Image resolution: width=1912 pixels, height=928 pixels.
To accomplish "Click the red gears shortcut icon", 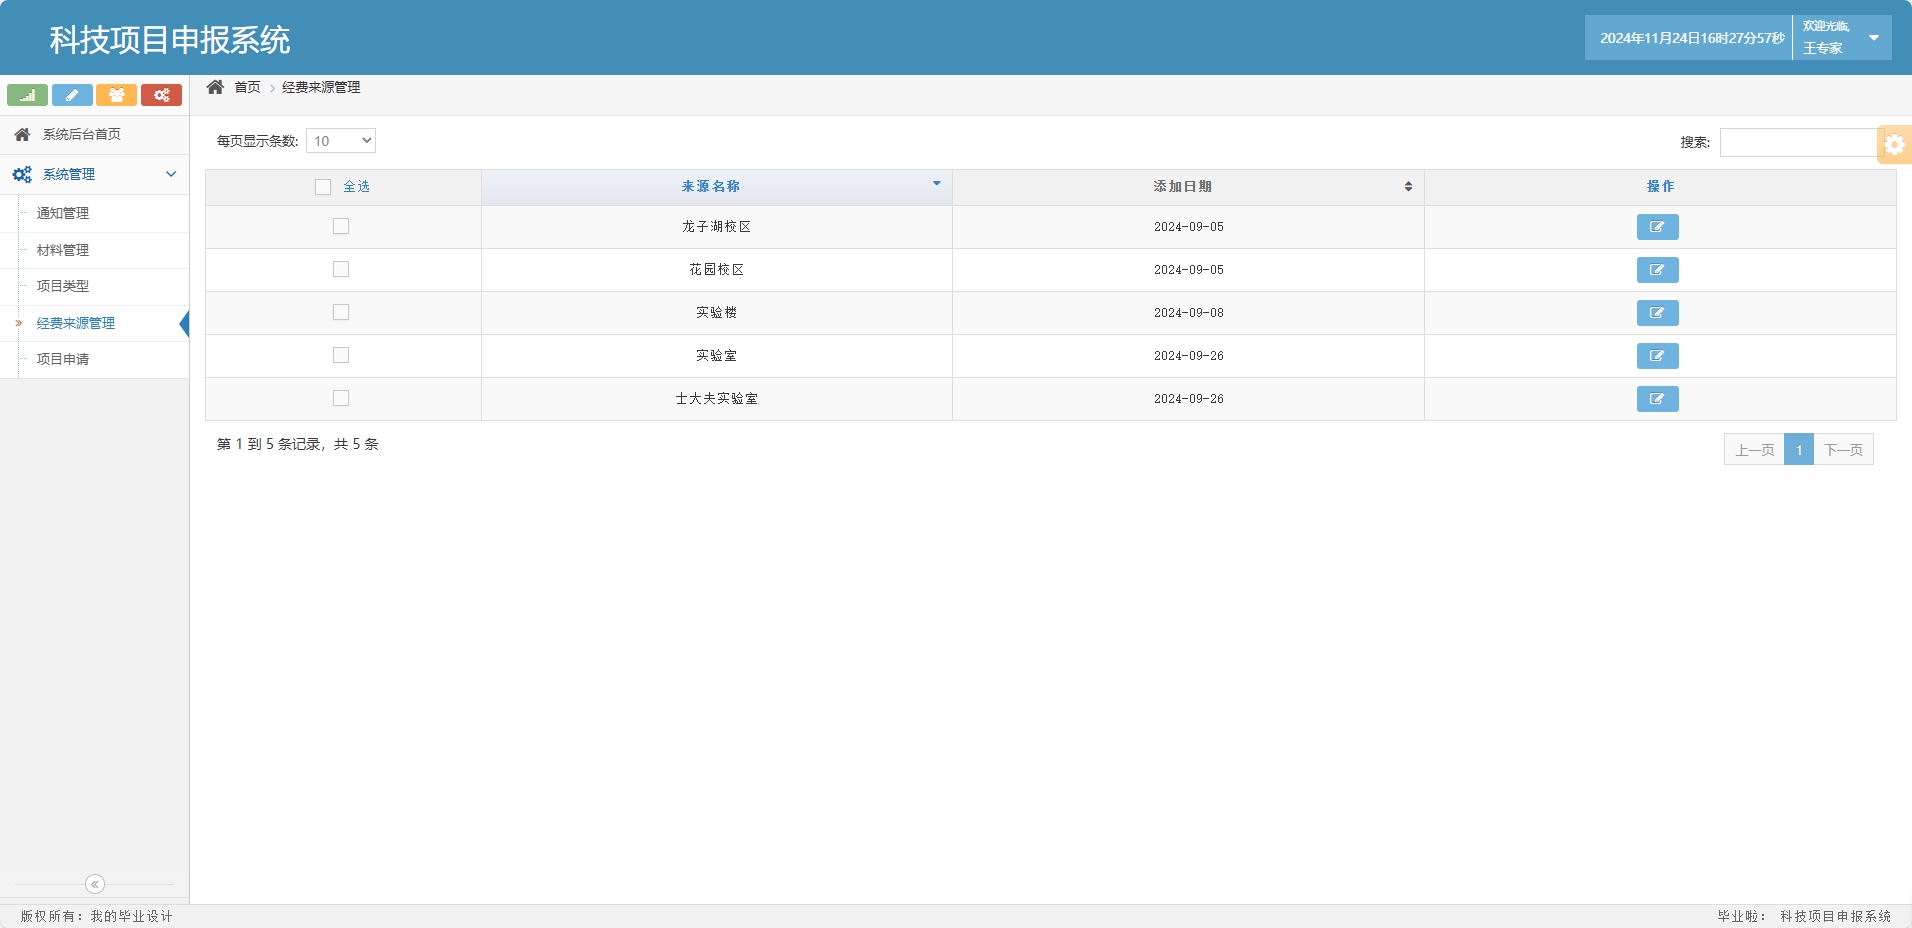I will click(x=161, y=95).
